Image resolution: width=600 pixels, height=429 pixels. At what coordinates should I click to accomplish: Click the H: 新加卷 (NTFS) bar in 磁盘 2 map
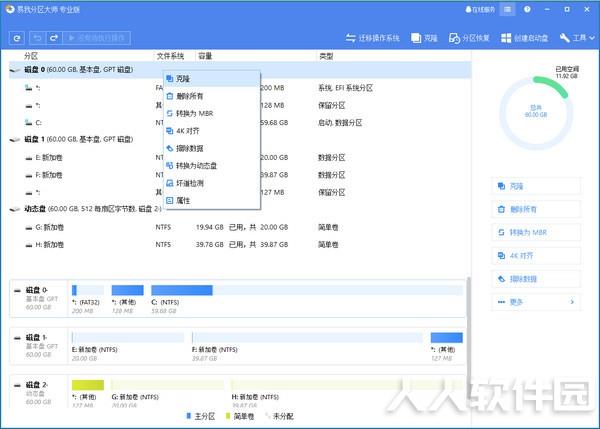pos(347,385)
